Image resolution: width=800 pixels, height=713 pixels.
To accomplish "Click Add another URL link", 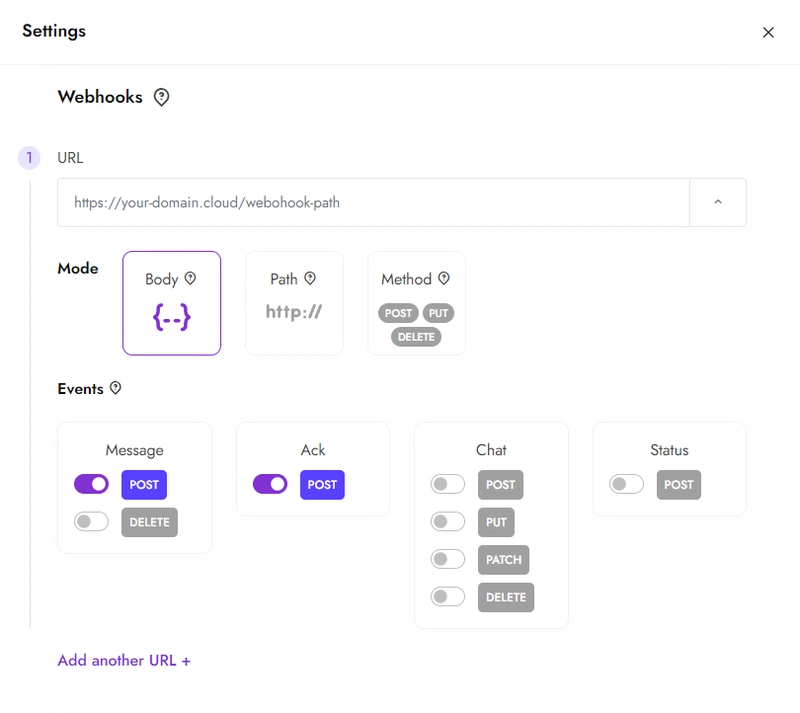I will pos(124,660).
